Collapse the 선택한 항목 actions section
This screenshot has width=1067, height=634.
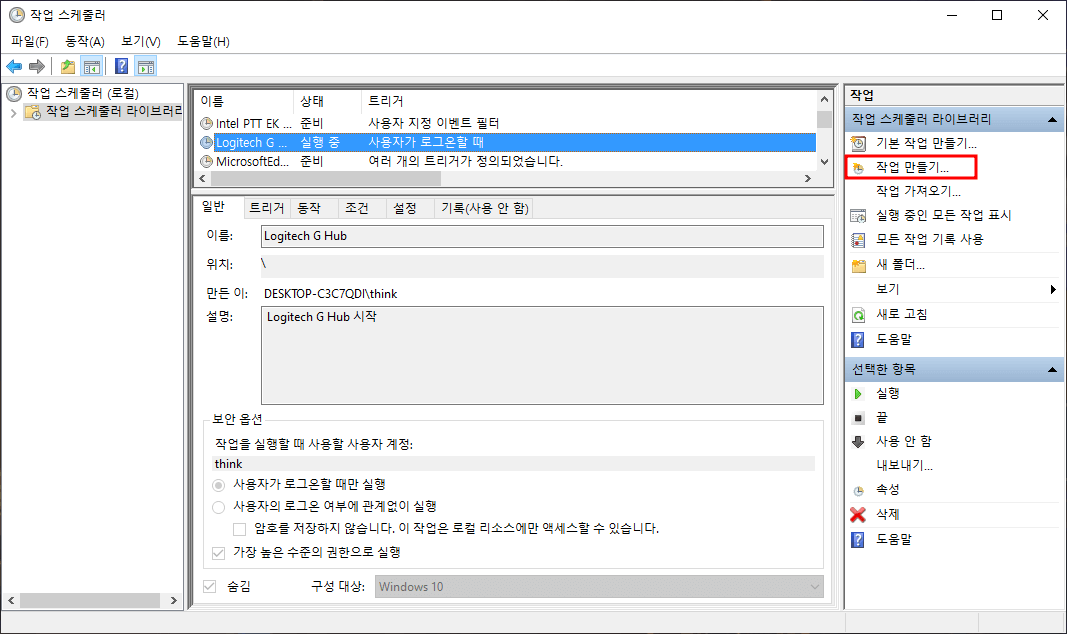point(1052,370)
